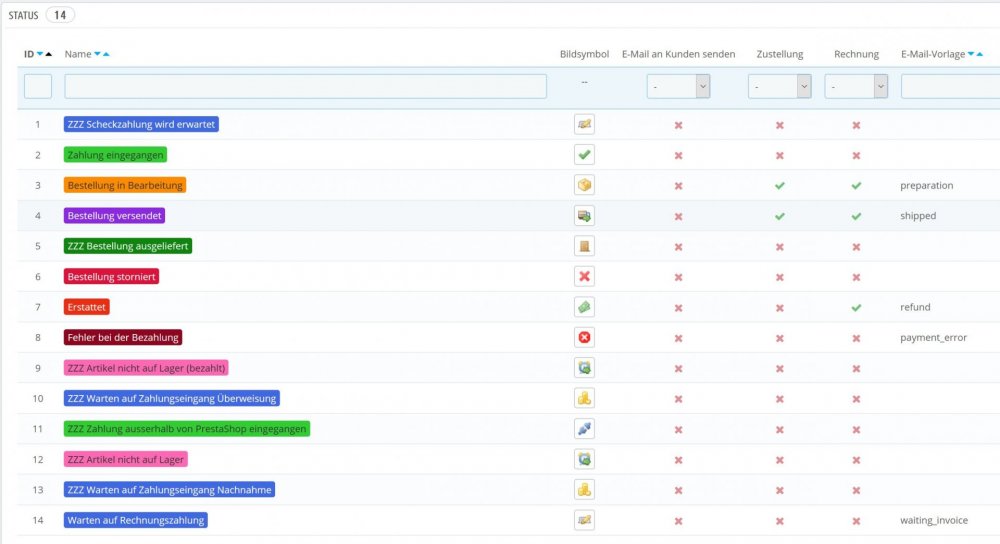Sort E-Mail-Vorlage column descending arrow
Screen dimensions: 1000x544
click(x=971, y=54)
